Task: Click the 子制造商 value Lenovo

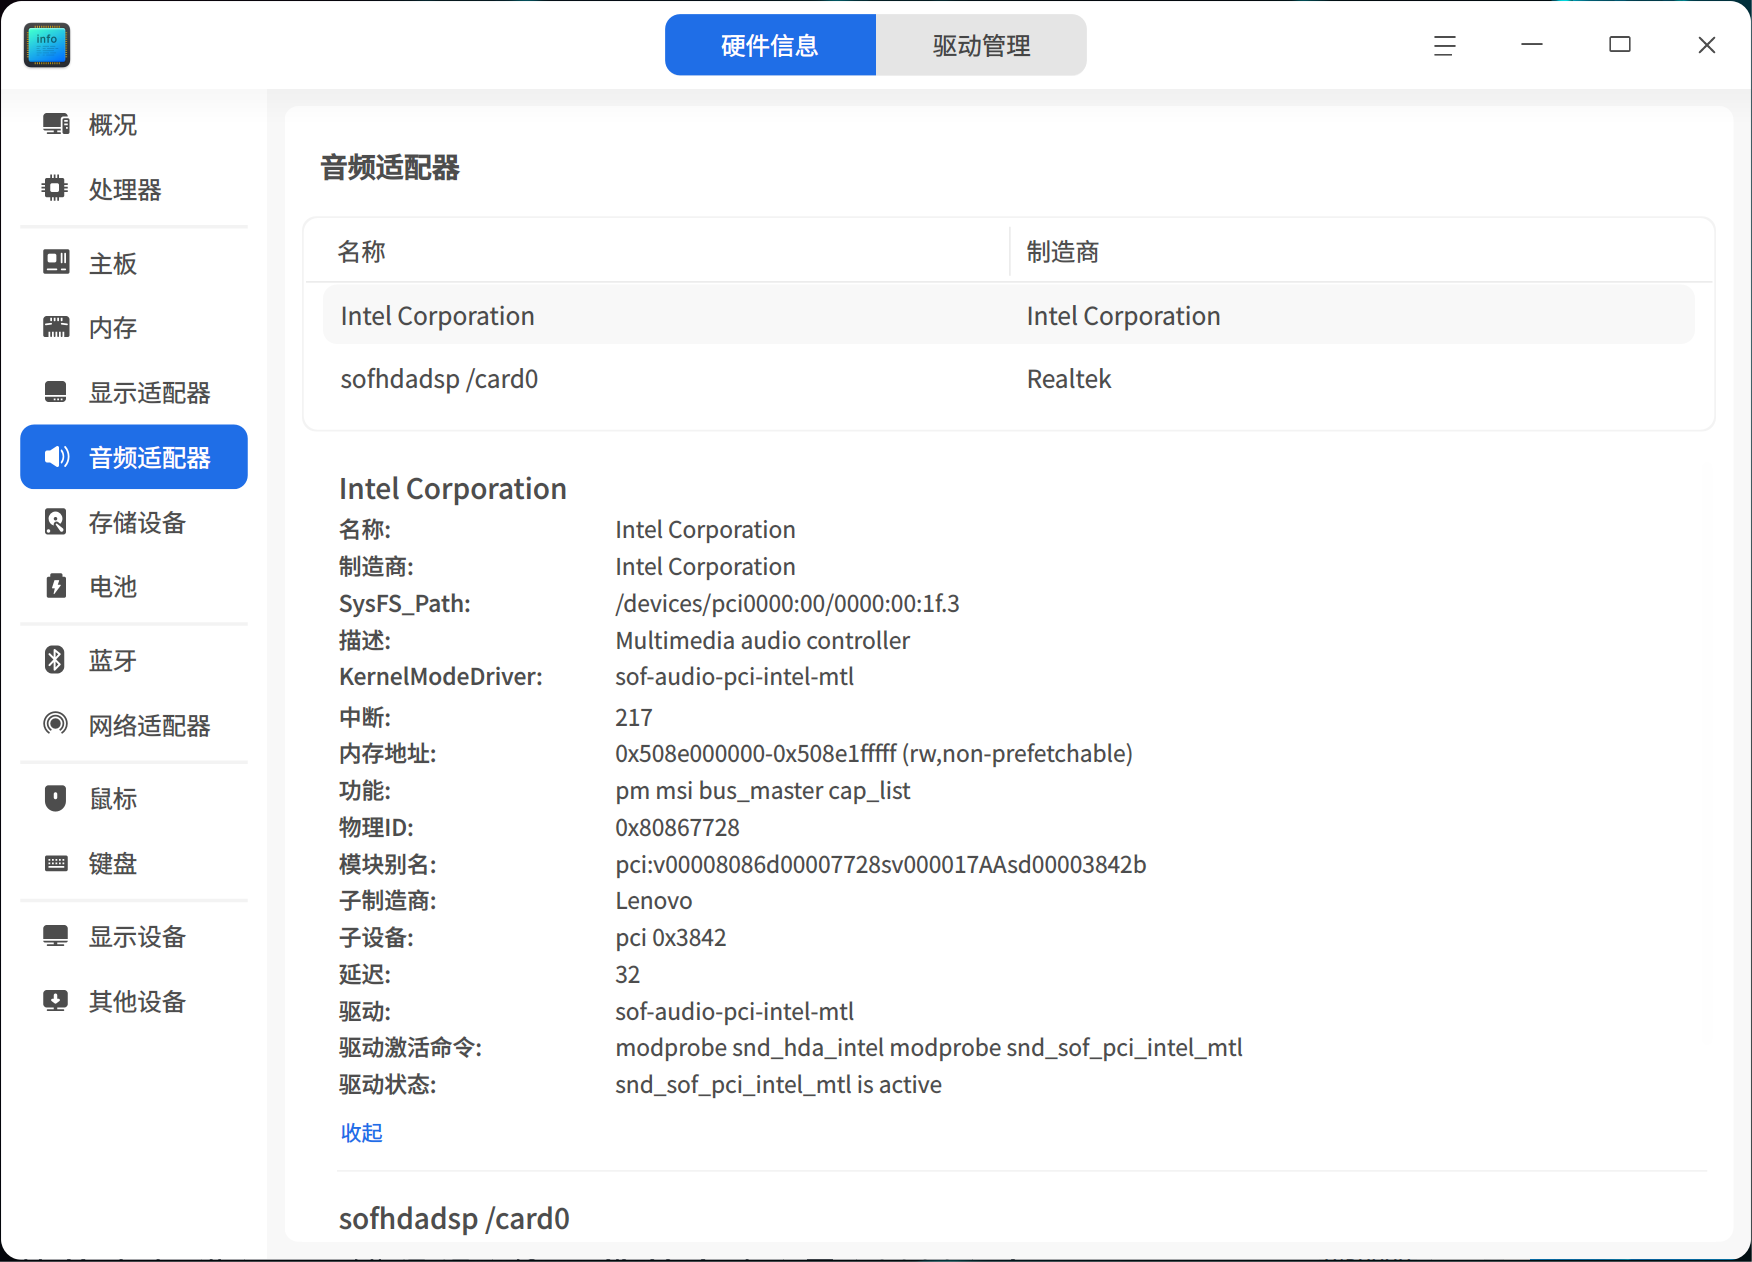Action: (653, 900)
